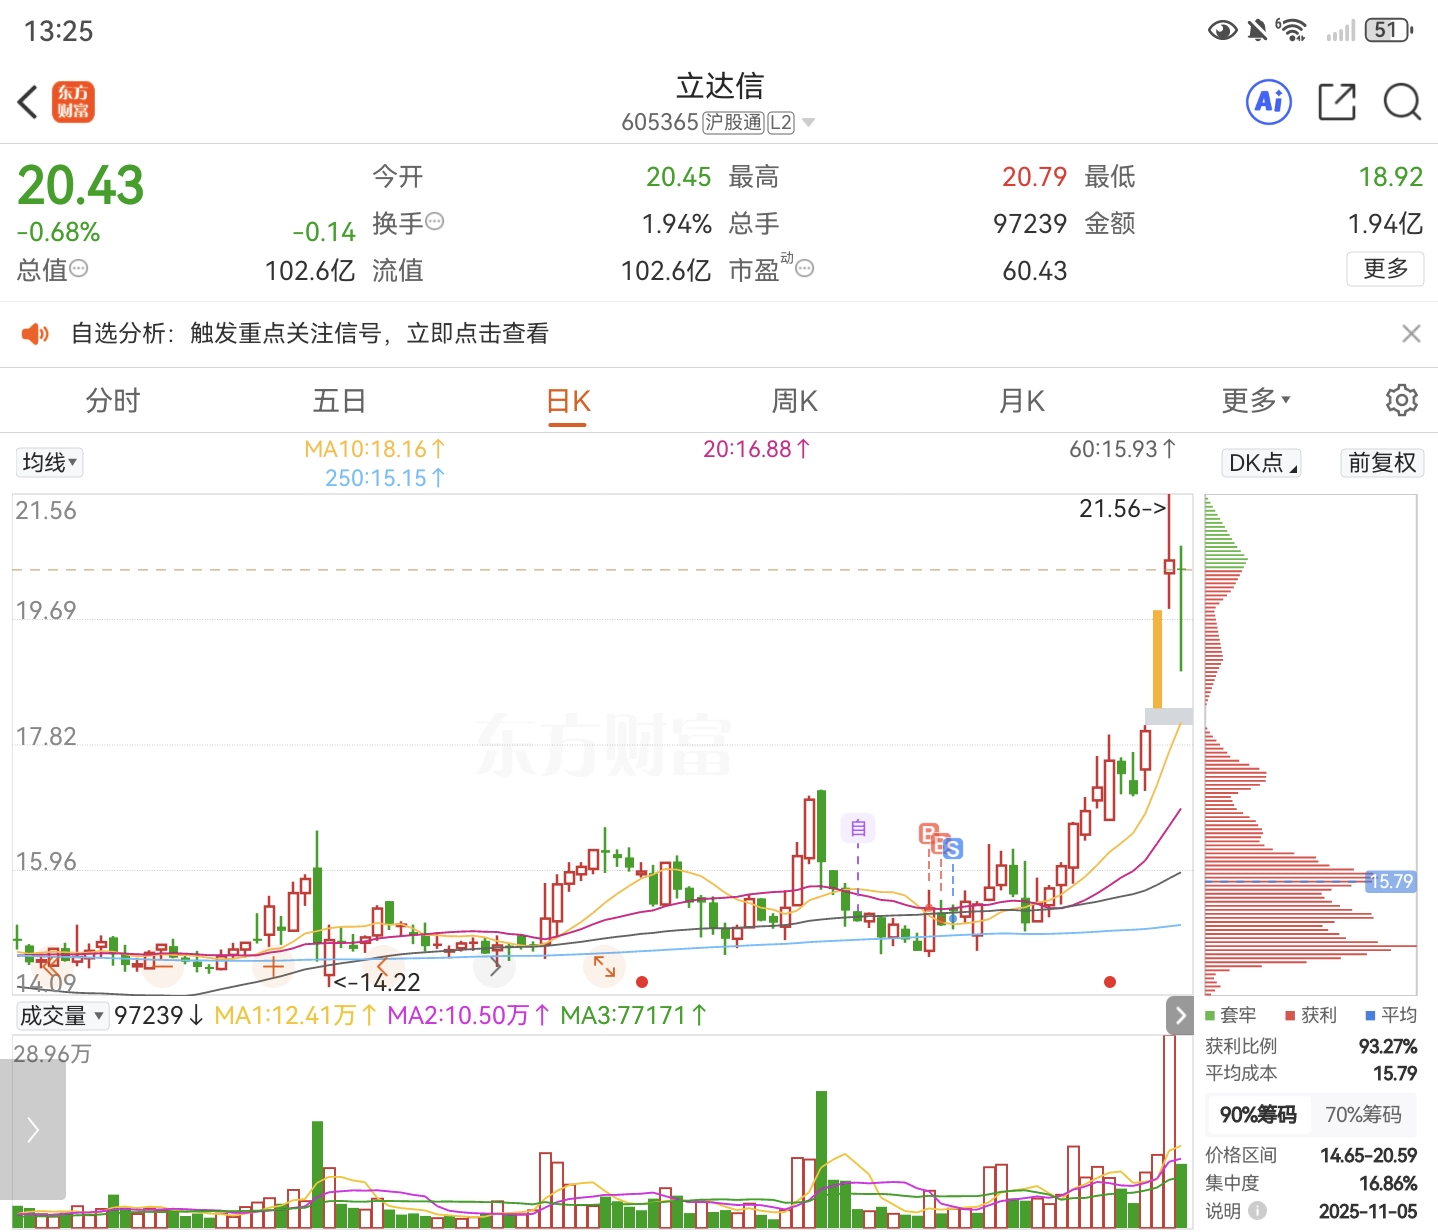Show info bubble beside 市盈
This screenshot has height=1232, width=1438.
(804, 268)
